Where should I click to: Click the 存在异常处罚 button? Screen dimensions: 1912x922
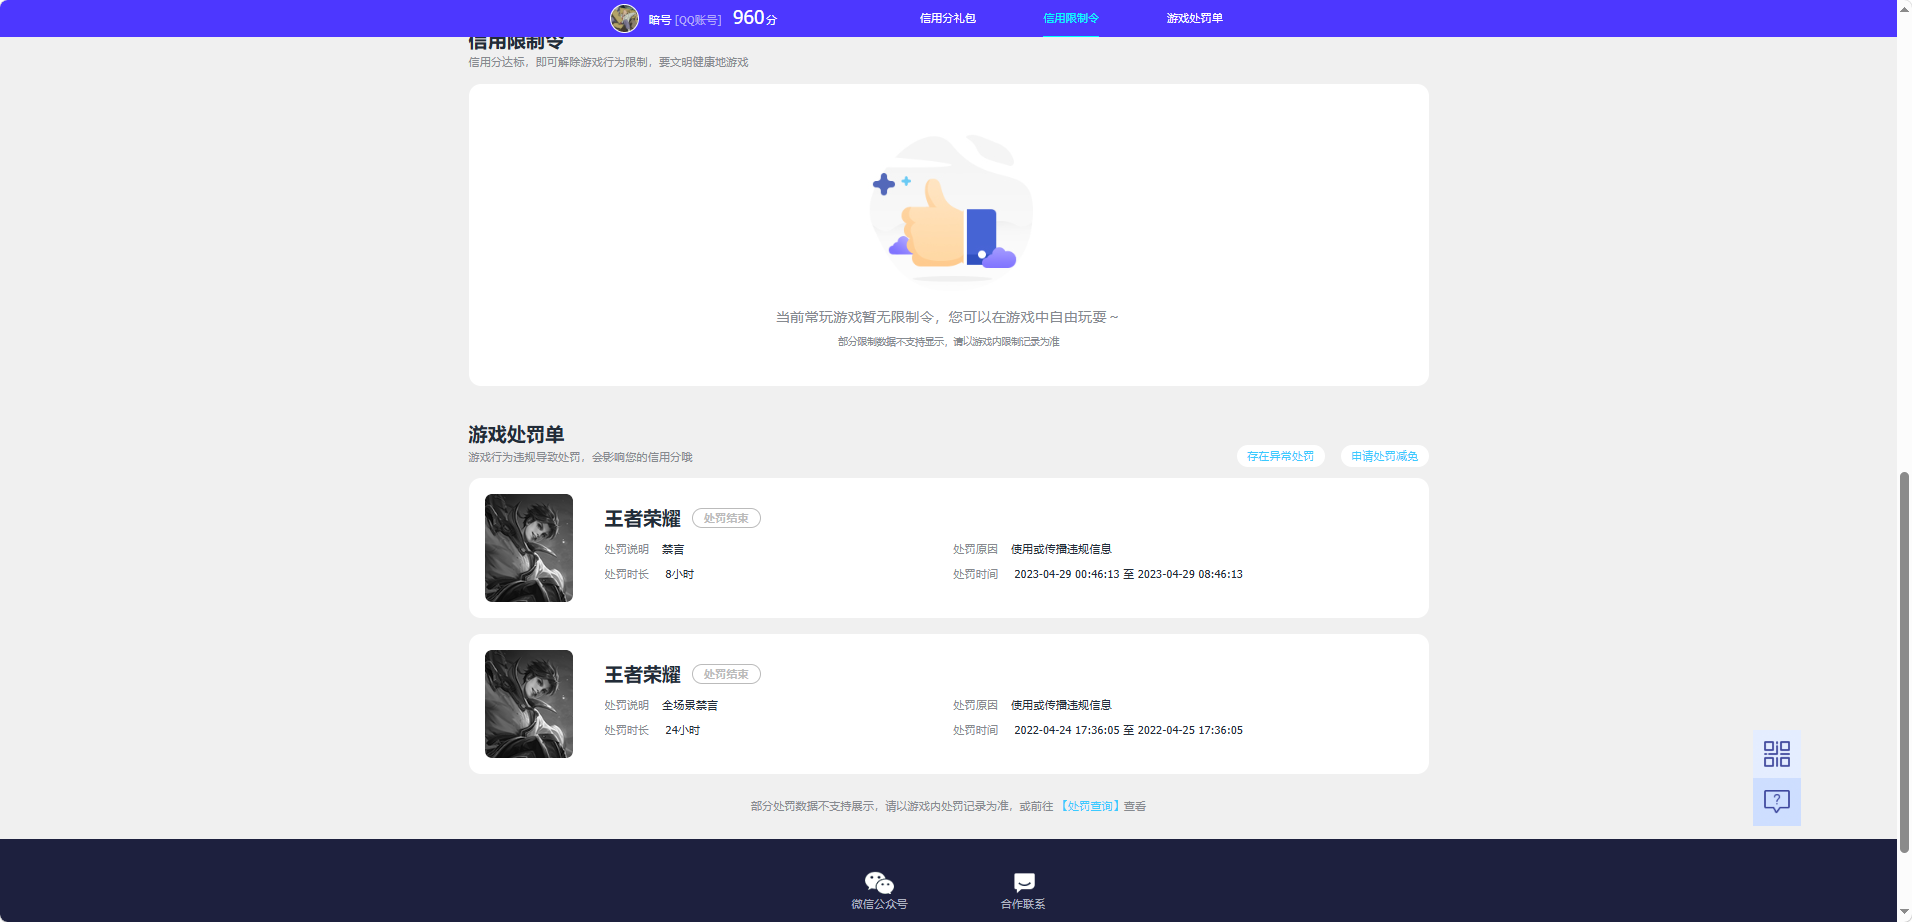[1280, 456]
